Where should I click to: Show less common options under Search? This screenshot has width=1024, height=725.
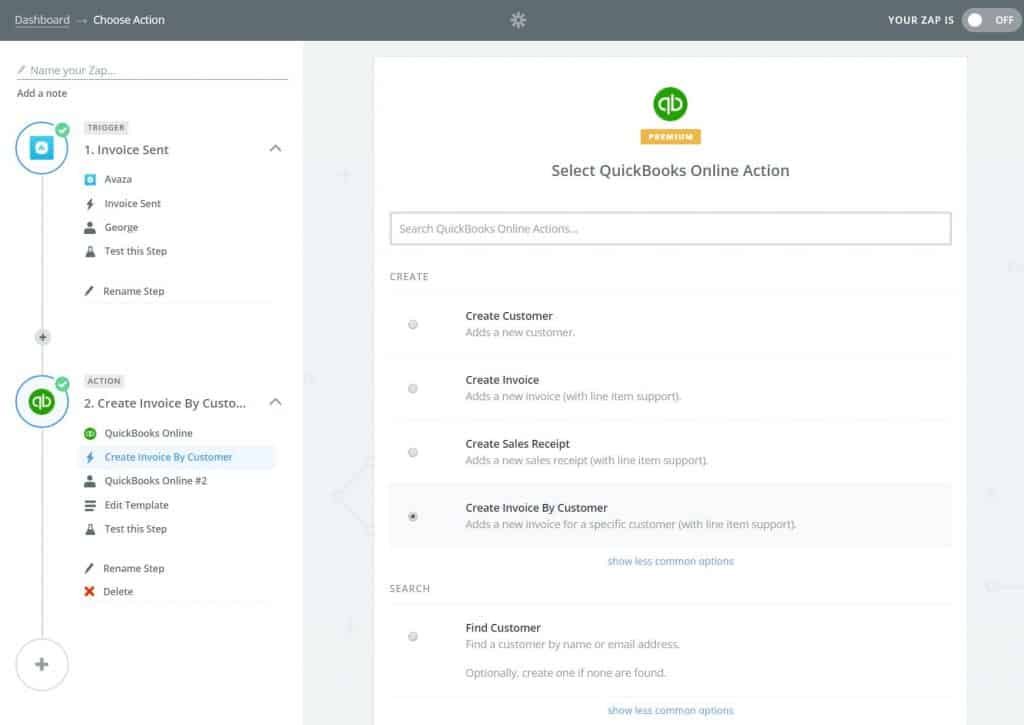pos(670,710)
